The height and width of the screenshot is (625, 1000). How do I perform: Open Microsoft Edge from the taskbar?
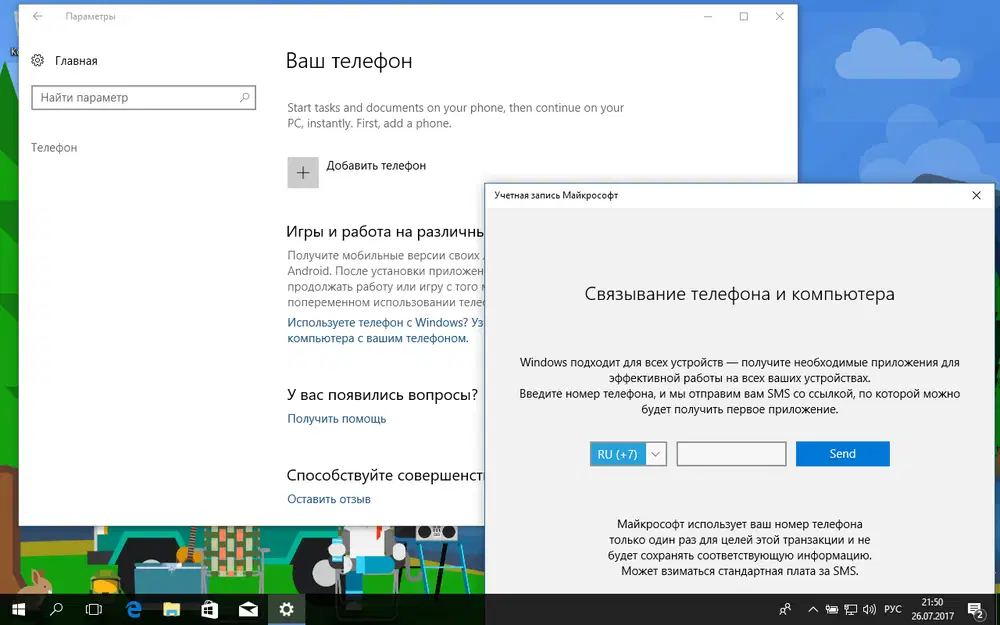coord(133,609)
